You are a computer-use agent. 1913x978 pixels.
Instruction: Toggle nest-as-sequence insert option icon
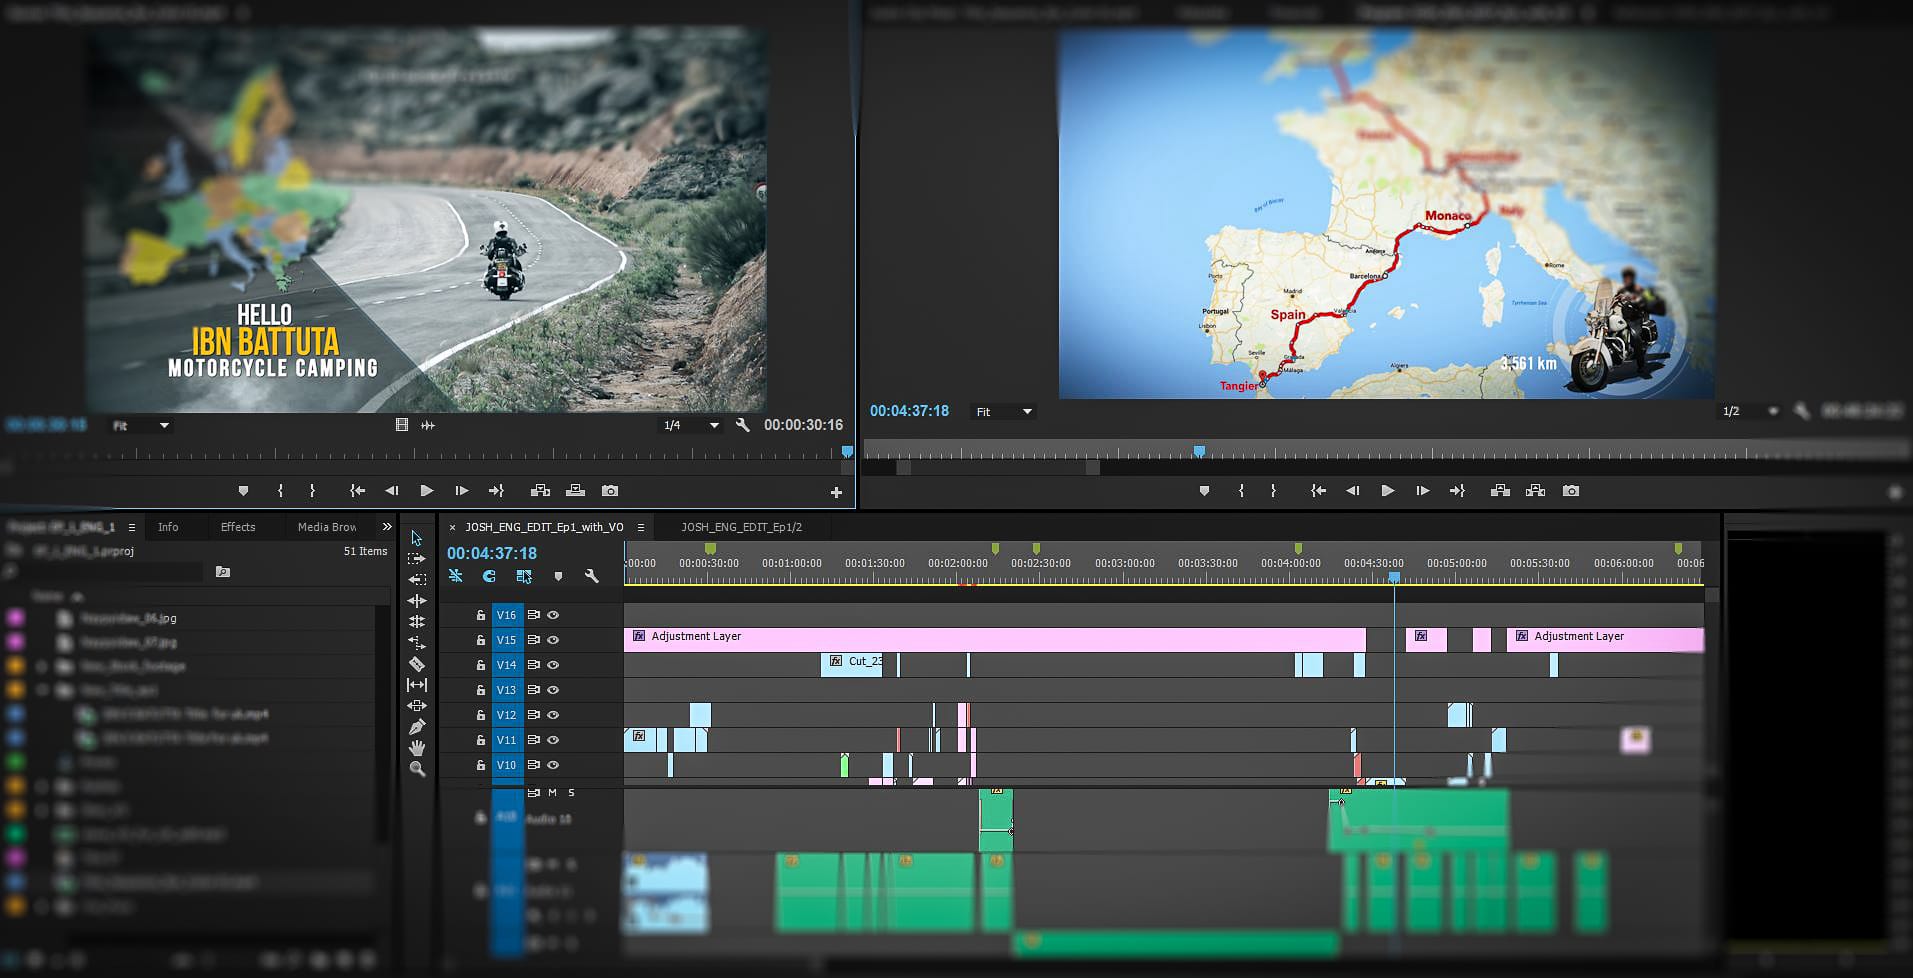tap(456, 576)
